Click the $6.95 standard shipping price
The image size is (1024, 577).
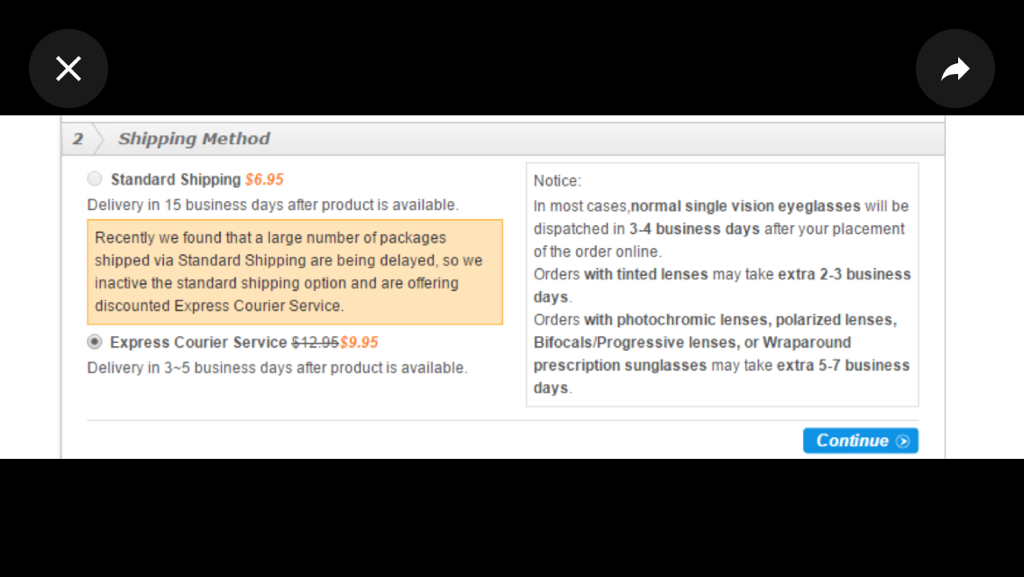click(264, 180)
